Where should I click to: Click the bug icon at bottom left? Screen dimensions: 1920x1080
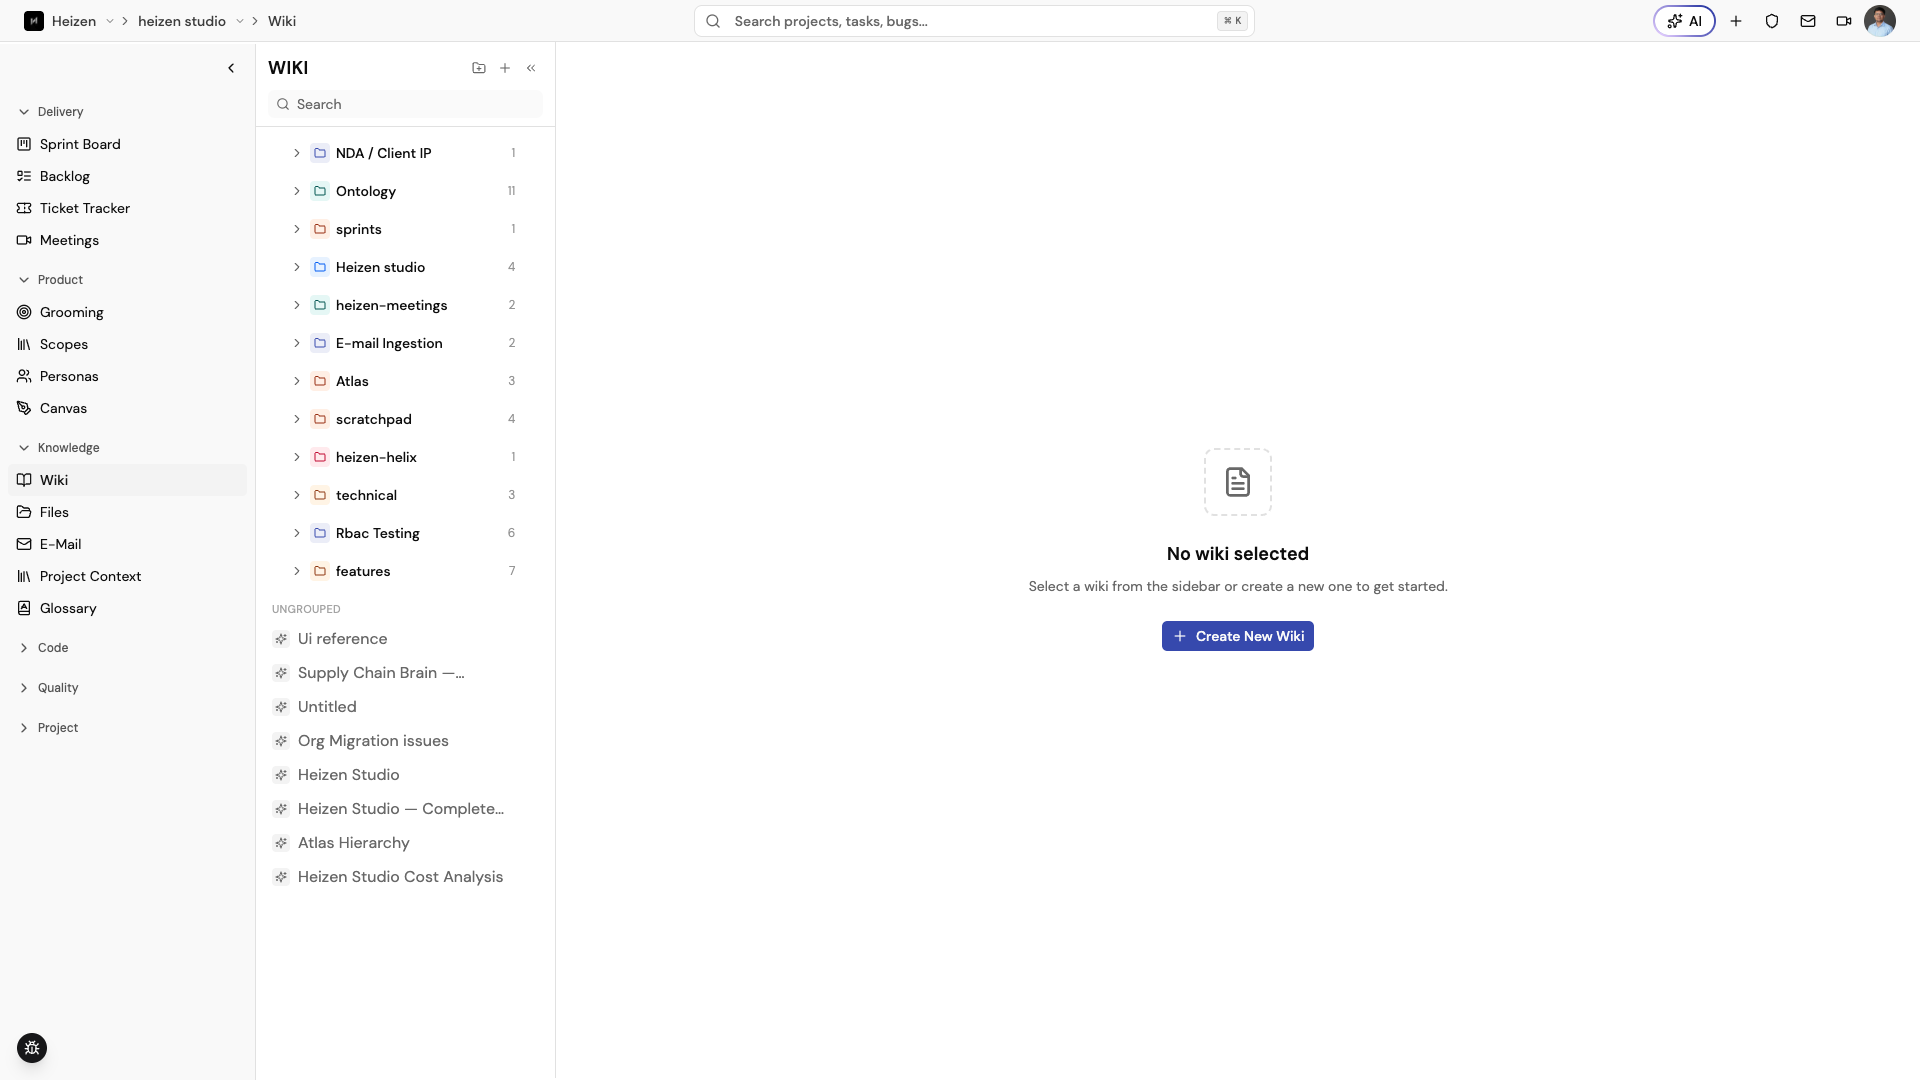[x=32, y=1048]
